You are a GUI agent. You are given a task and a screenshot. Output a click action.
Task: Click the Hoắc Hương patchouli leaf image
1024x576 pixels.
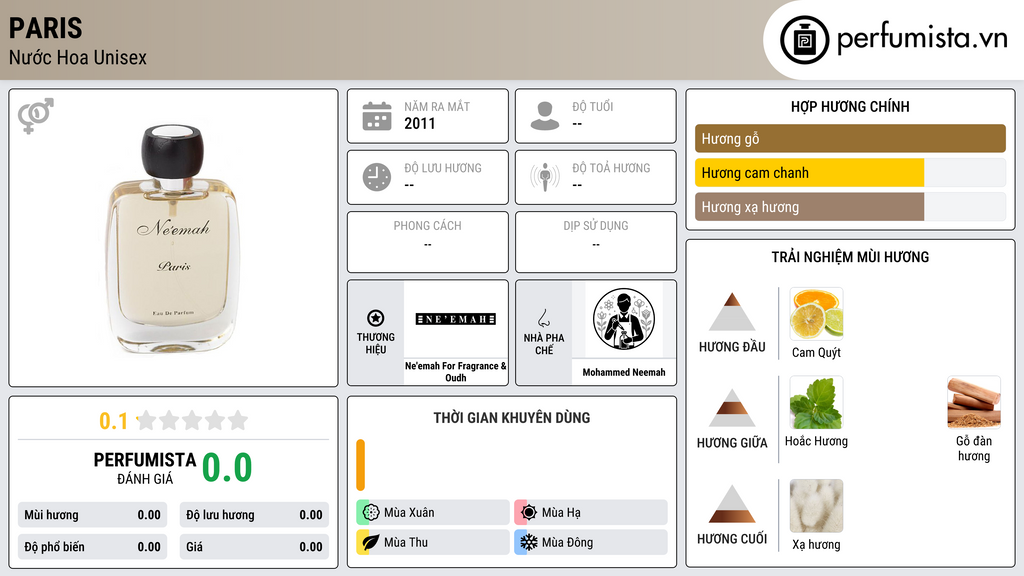(816, 402)
